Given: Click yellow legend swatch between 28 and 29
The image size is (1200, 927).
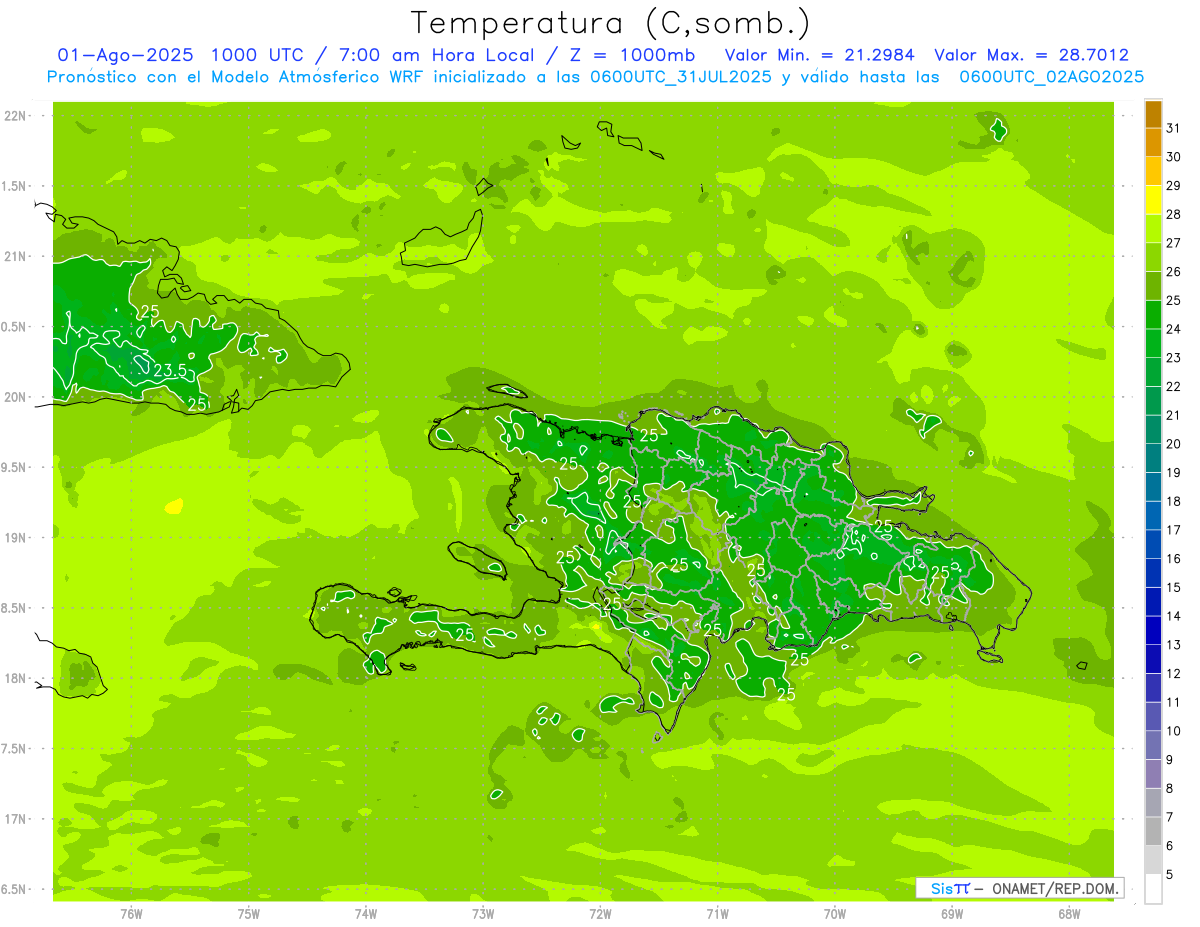Looking at the screenshot, I should coord(1153,200).
